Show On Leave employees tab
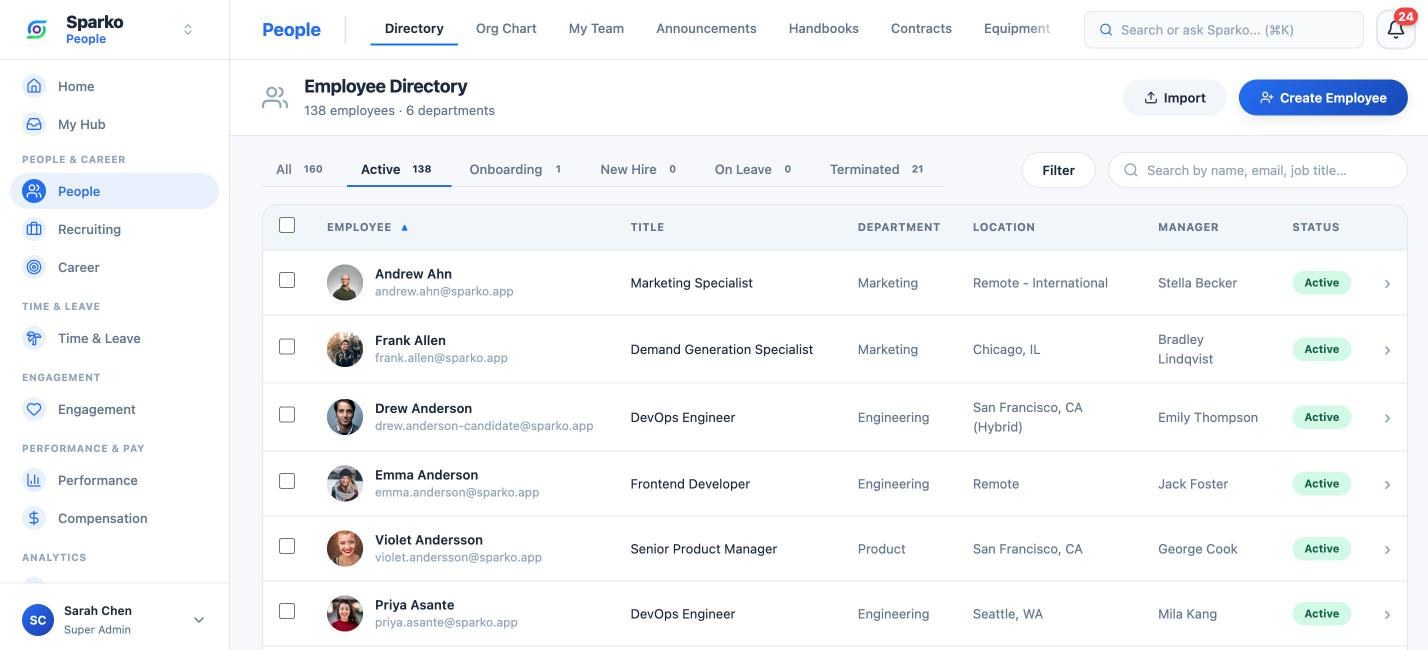 click(753, 169)
